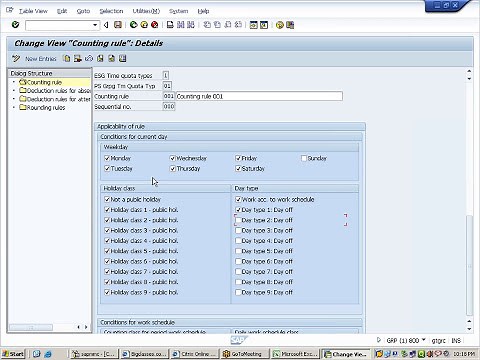This screenshot has width=480, height=360.
Task: Click the First Page icon
Action: point(207,25)
